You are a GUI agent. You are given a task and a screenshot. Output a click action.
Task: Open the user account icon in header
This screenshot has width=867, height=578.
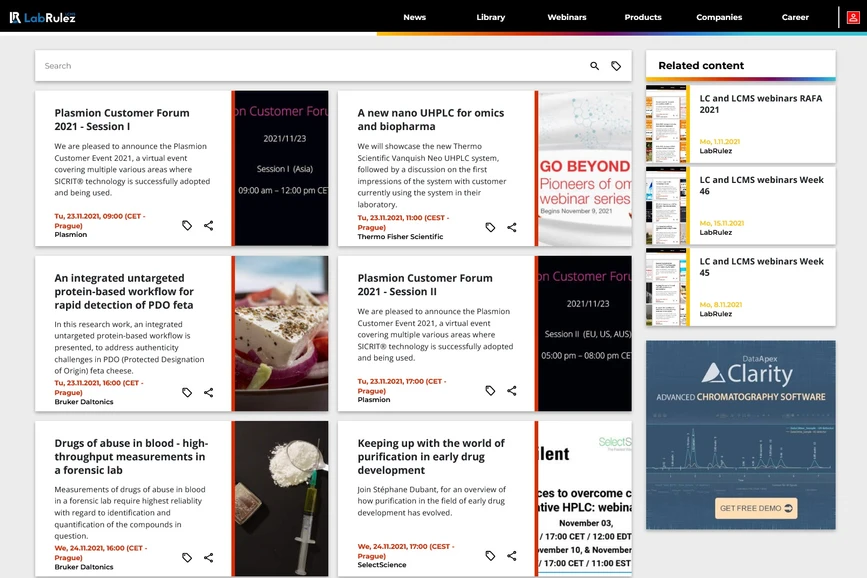coord(853,17)
